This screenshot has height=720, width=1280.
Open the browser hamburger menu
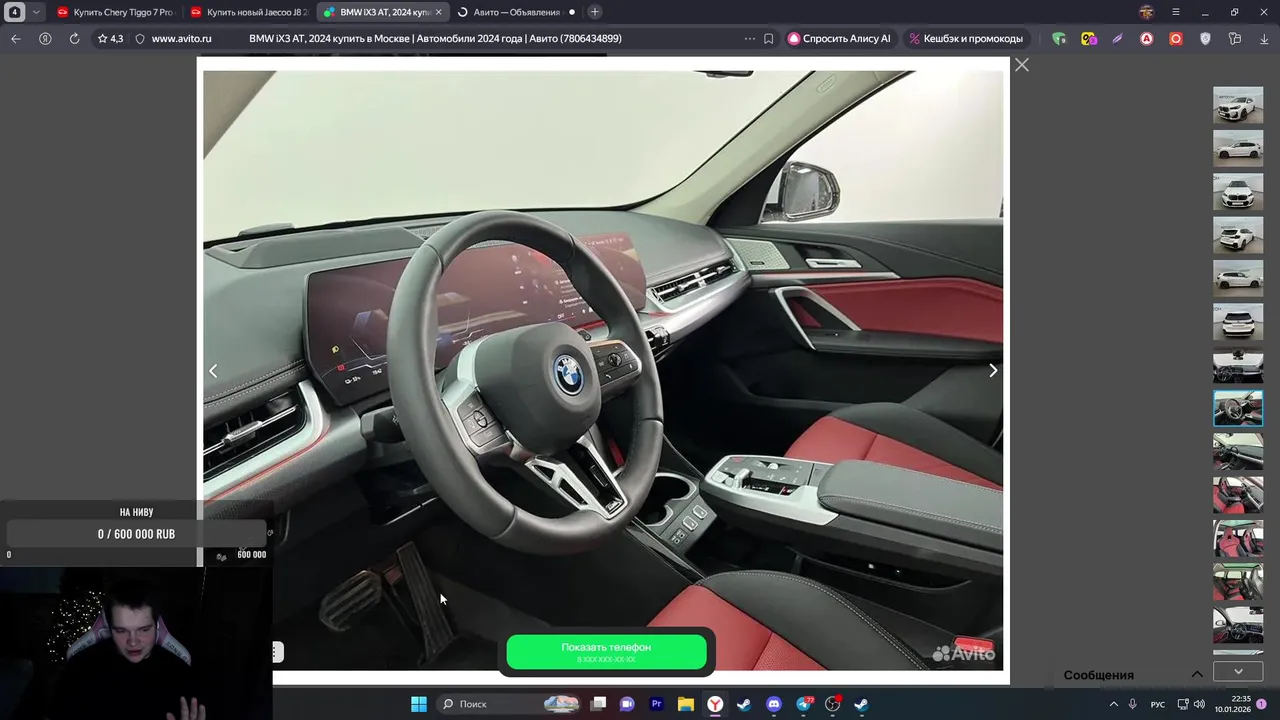(x=1176, y=12)
